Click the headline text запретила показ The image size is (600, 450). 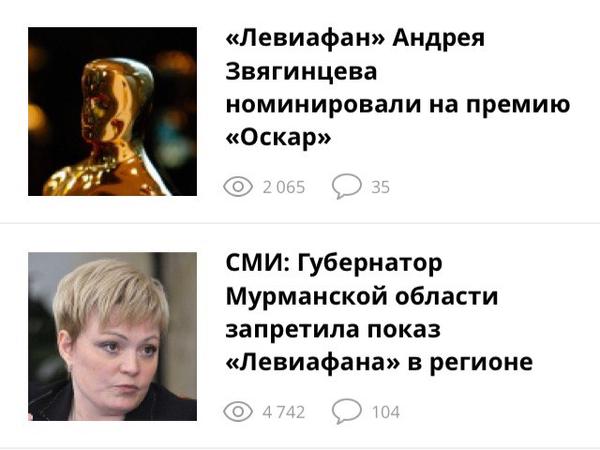[x=333, y=330]
